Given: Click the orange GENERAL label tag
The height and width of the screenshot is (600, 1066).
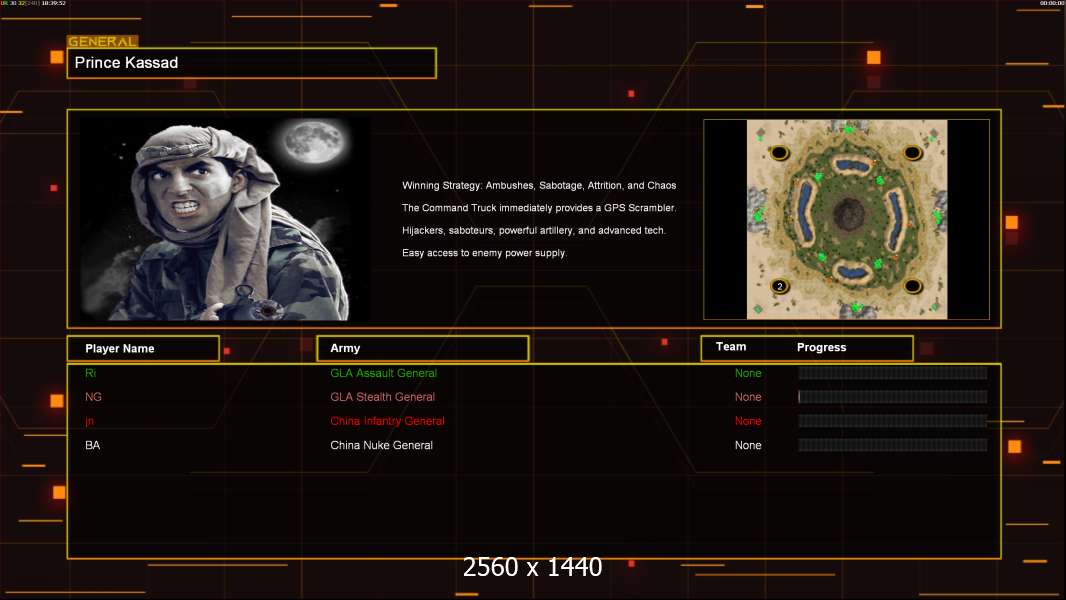Looking at the screenshot, I should coord(103,41).
